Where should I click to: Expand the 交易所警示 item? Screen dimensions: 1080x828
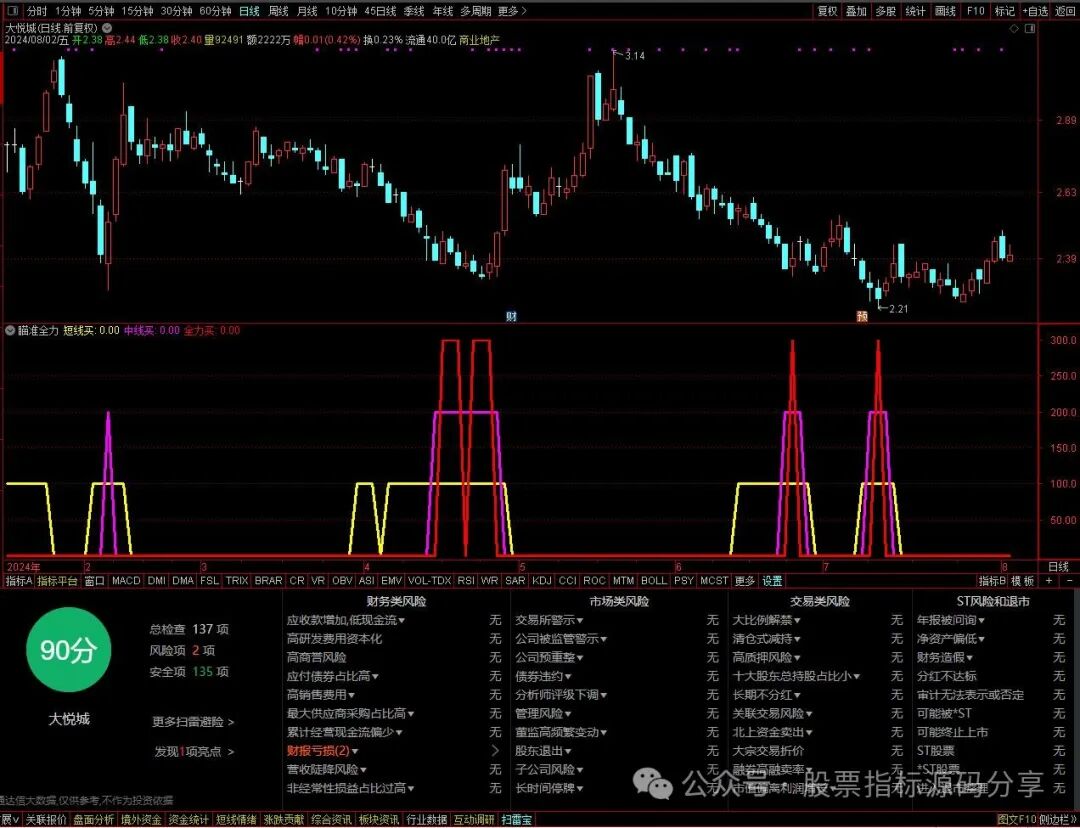549,620
